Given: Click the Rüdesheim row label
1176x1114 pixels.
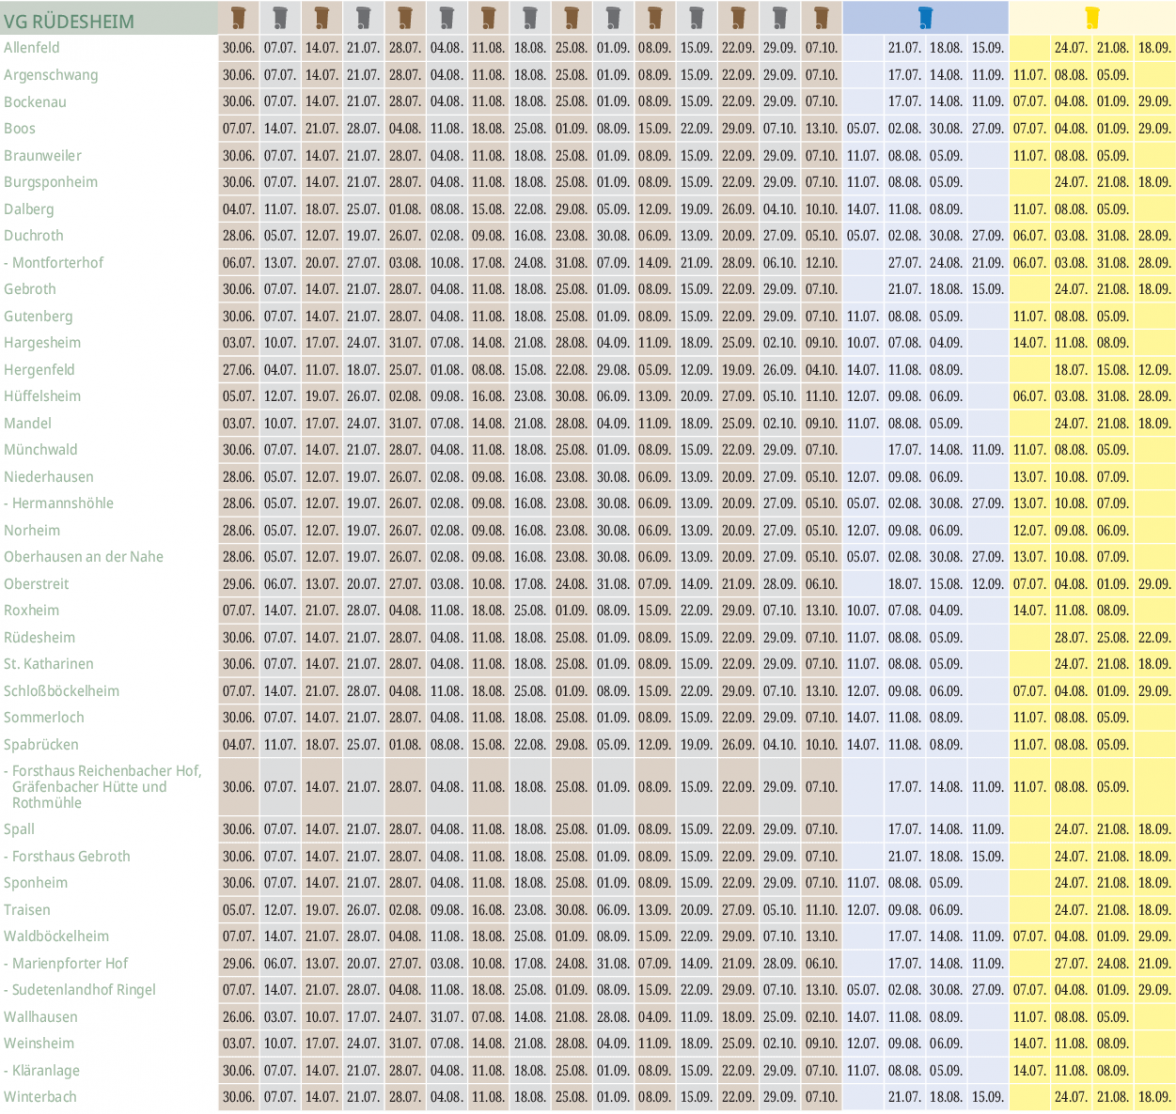Looking at the screenshot, I should pyautogui.click(x=39, y=638).
